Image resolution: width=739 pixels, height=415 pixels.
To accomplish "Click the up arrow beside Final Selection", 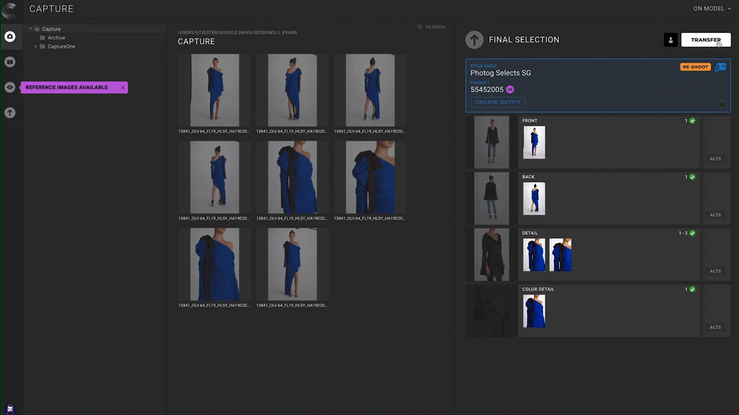I will tap(474, 40).
